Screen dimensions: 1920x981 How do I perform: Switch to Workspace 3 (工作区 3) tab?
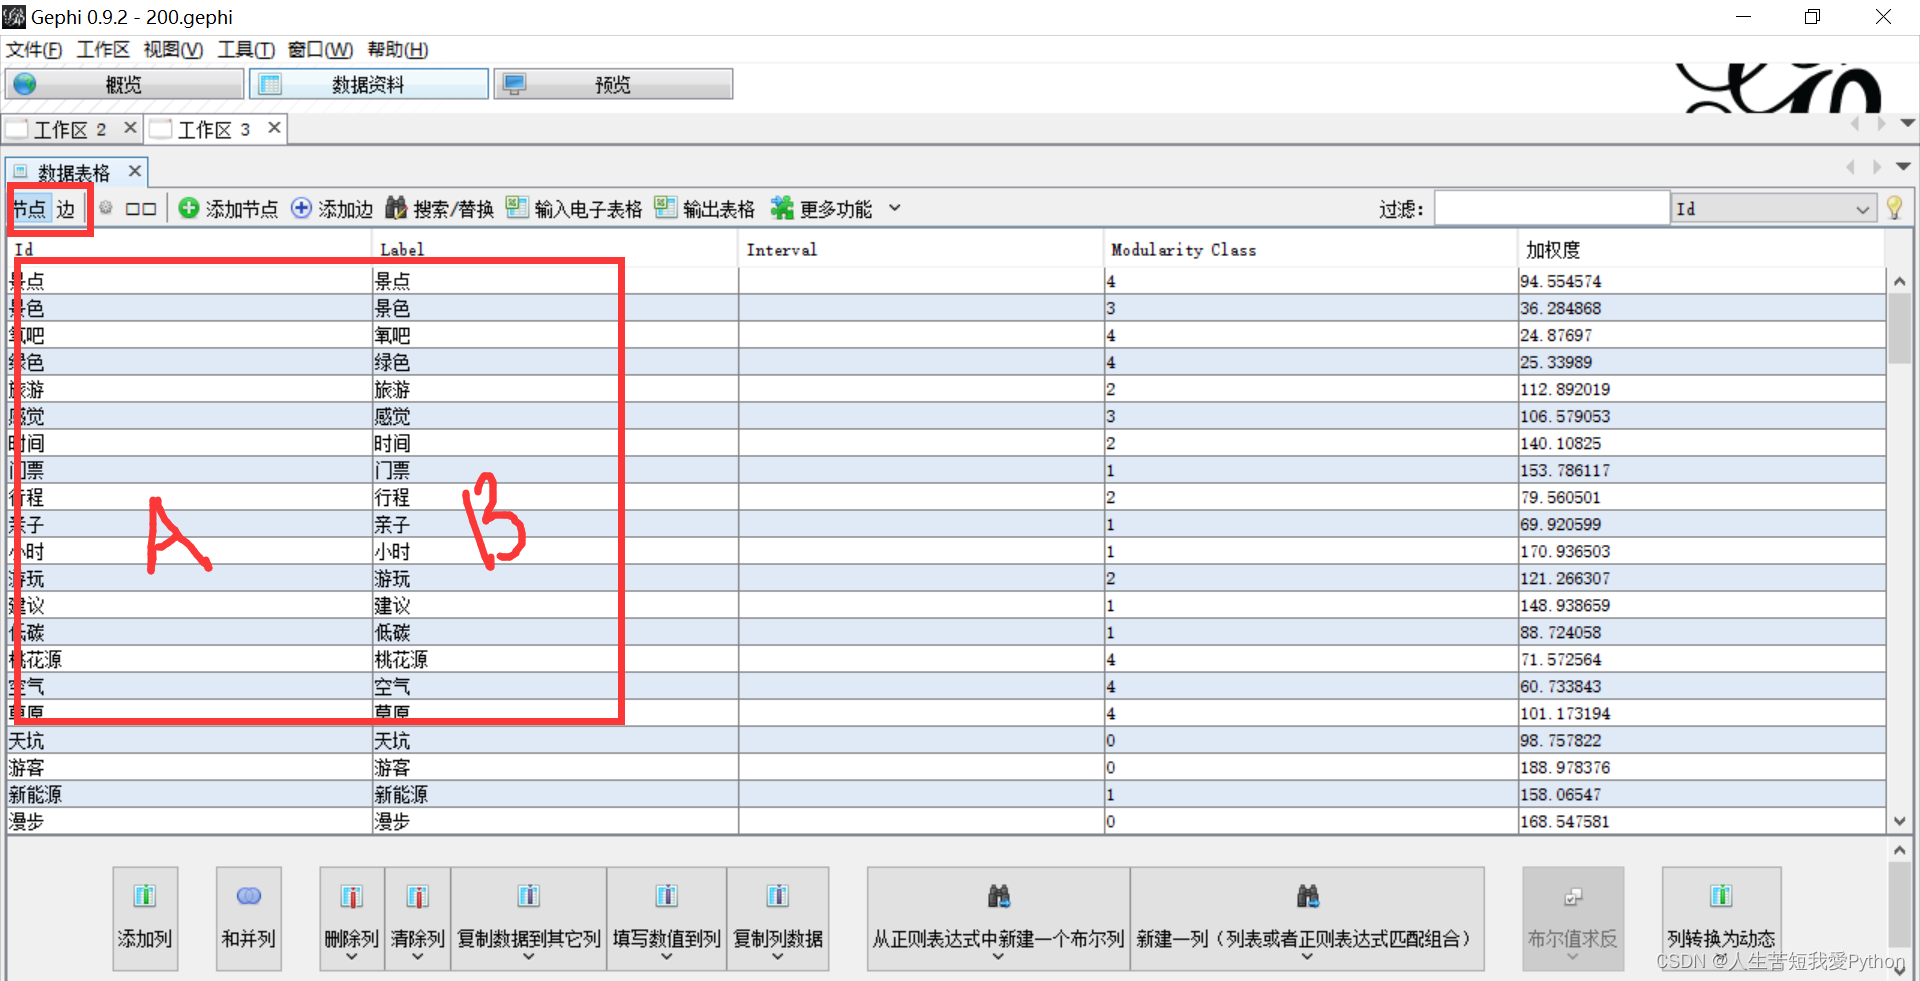point(214,129)
